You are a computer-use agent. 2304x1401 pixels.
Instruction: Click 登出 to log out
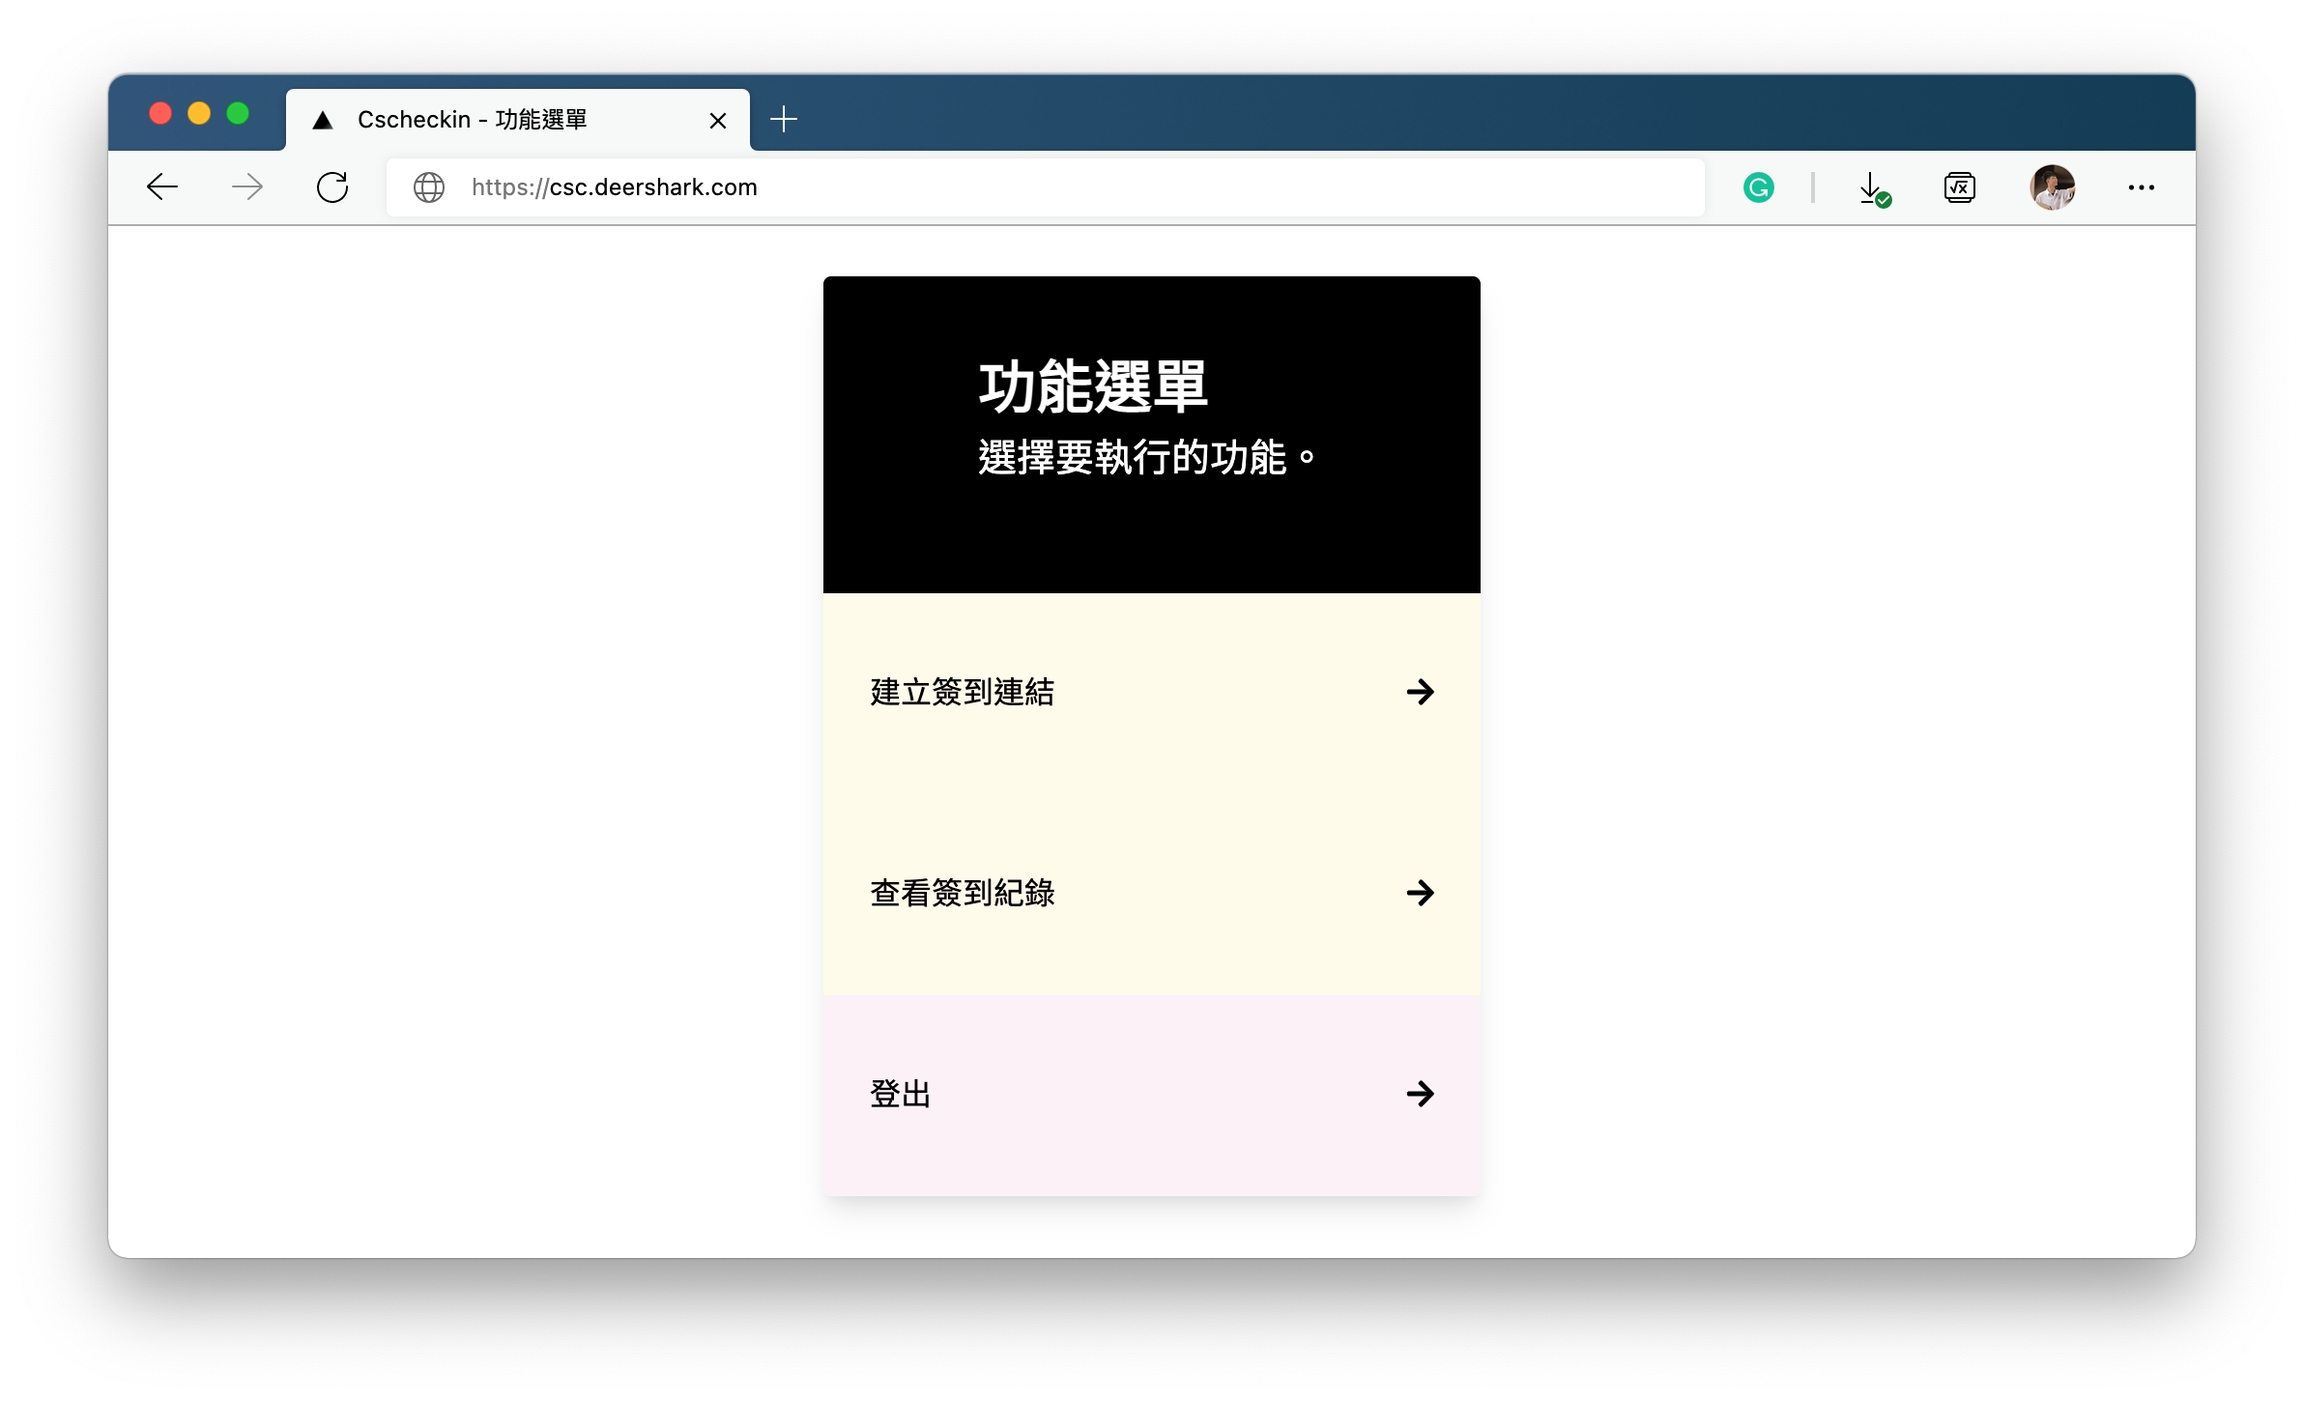click(900, 1094)
